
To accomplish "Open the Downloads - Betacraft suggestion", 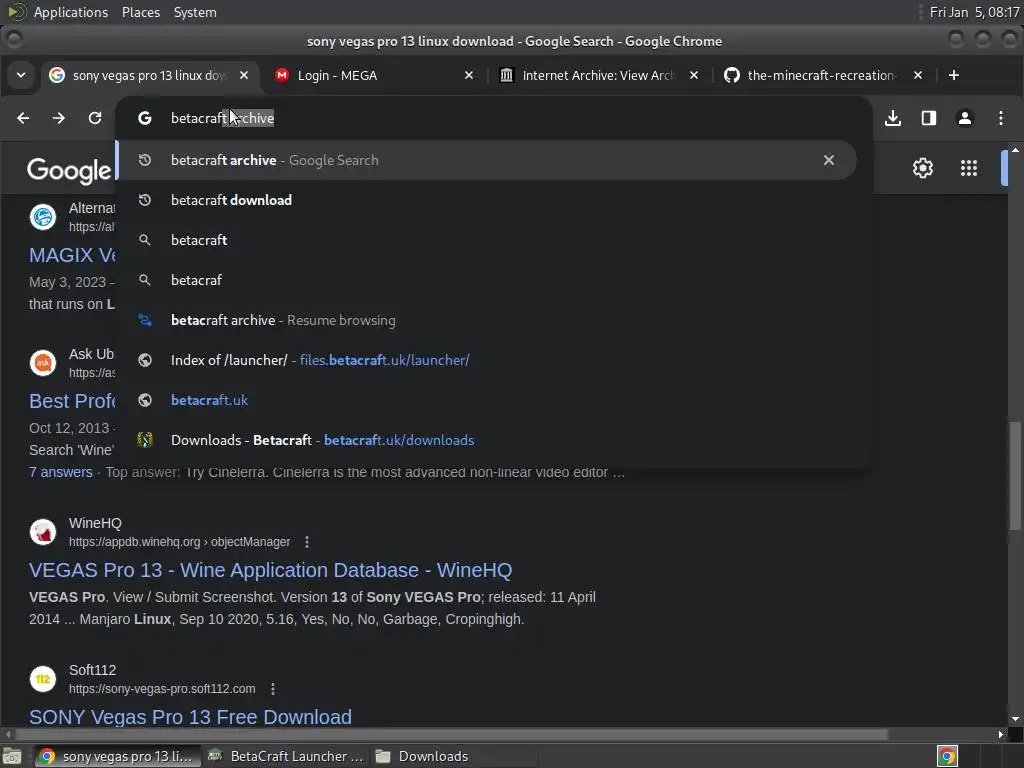I will point(487,440).
